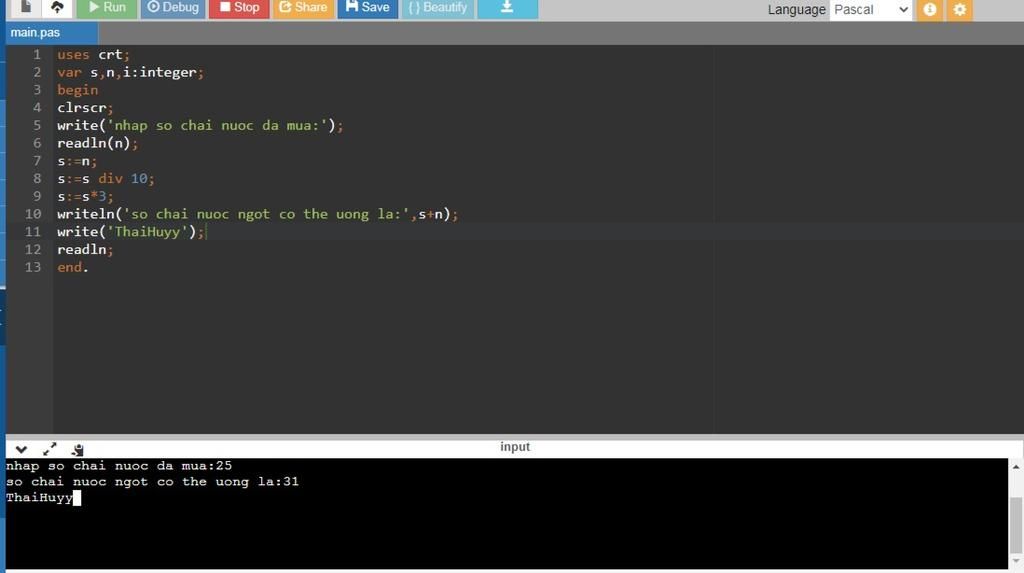Click the input label of console
Screen dimensions: 1024x573
click(x=515, y=447)
